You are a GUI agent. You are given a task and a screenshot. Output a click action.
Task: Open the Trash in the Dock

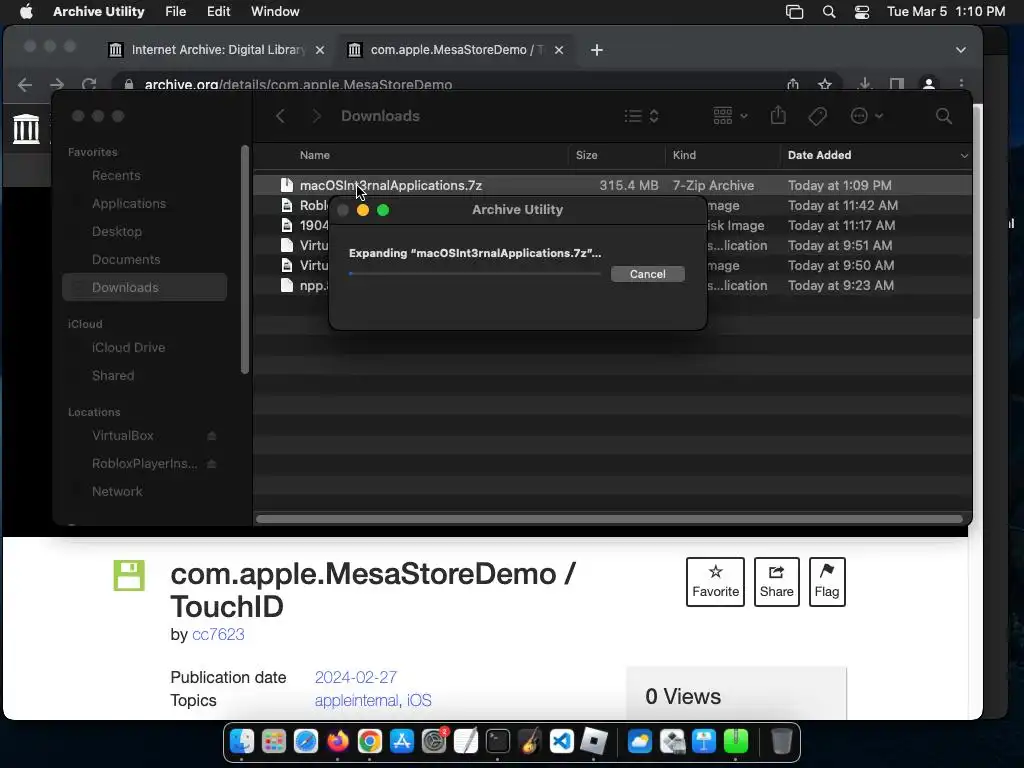tap(782, 742)
